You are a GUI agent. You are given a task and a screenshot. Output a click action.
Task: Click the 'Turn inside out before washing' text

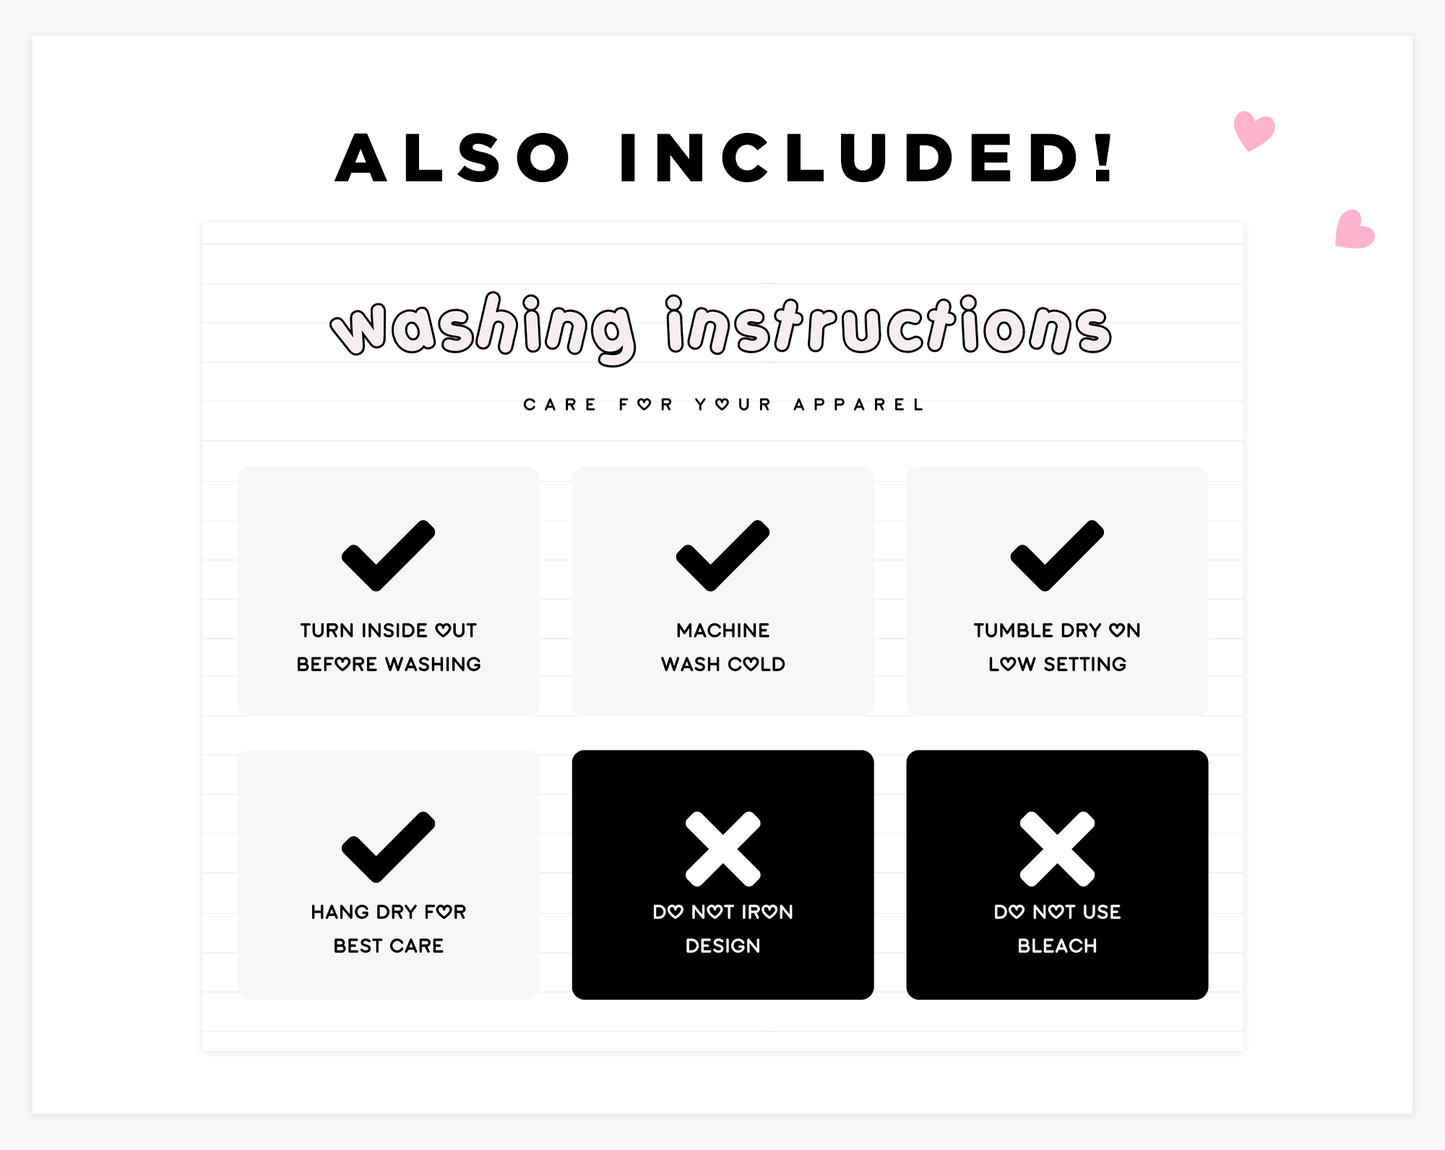coord(388,647)
